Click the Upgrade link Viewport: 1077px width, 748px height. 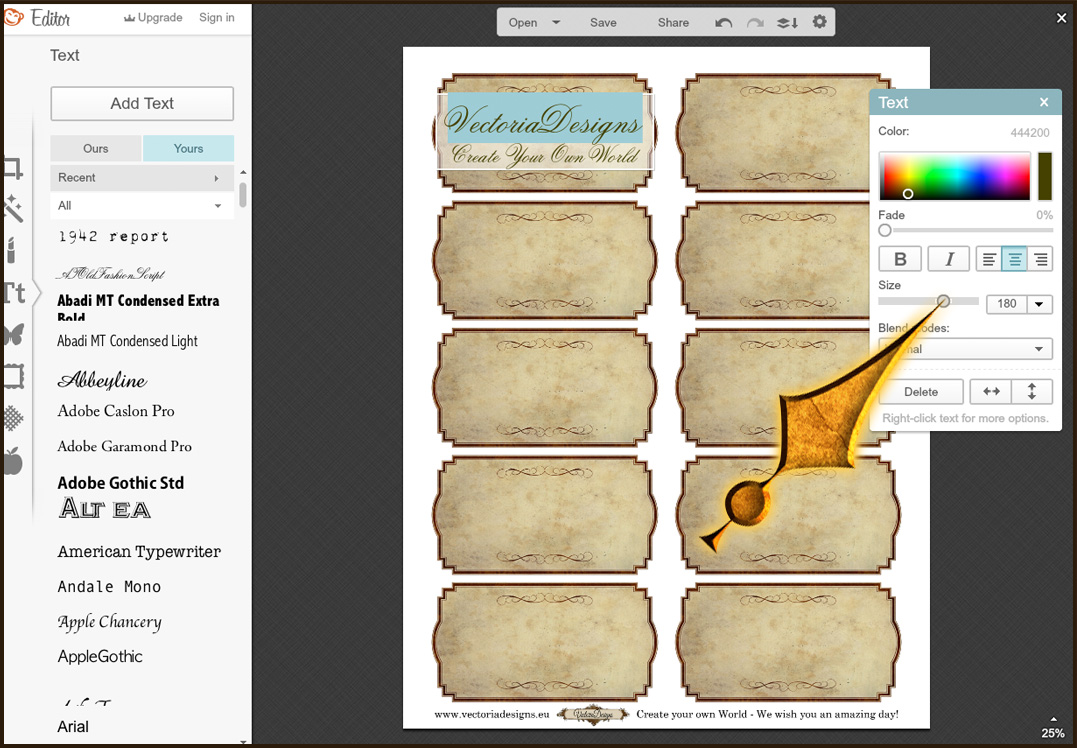(x=153, y=18)
